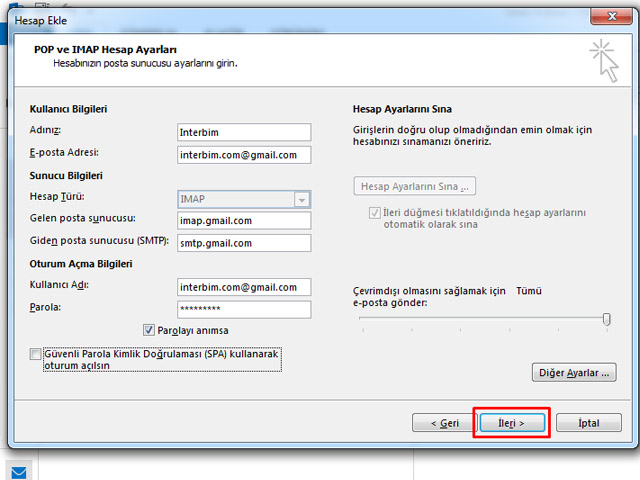
Task: Click the E-posta Adresi field
Action: coord(244,155)
